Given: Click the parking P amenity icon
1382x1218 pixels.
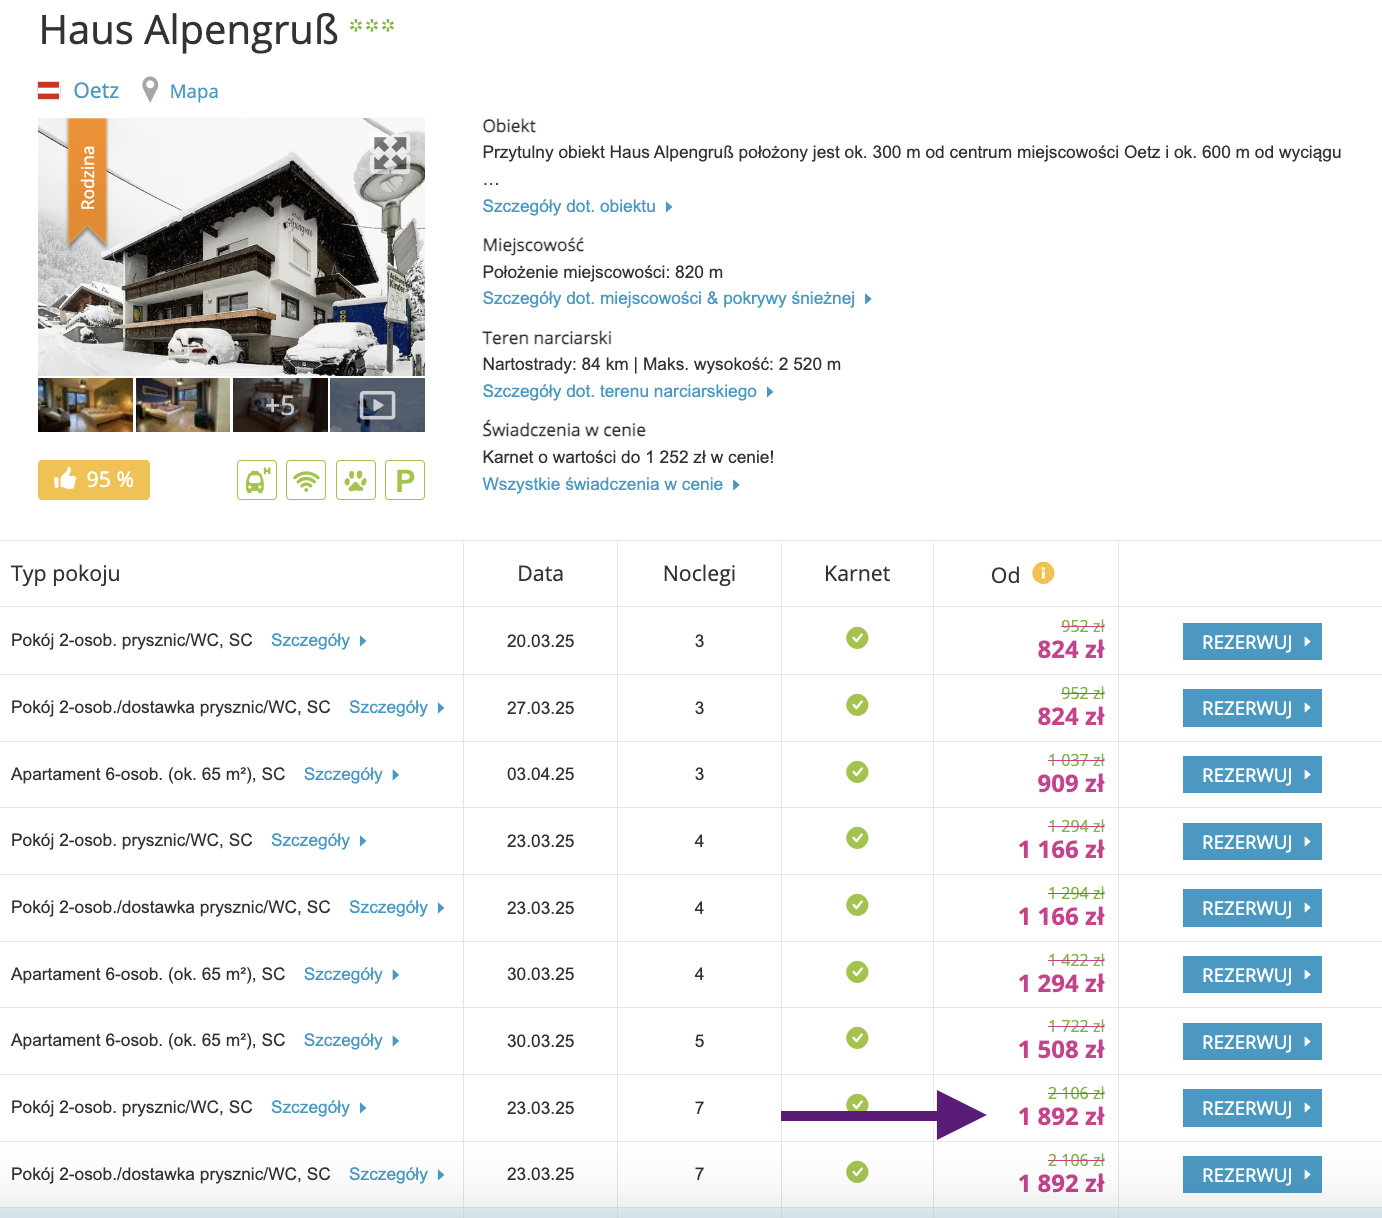Looking at the screenshot, I should (405, 480).
